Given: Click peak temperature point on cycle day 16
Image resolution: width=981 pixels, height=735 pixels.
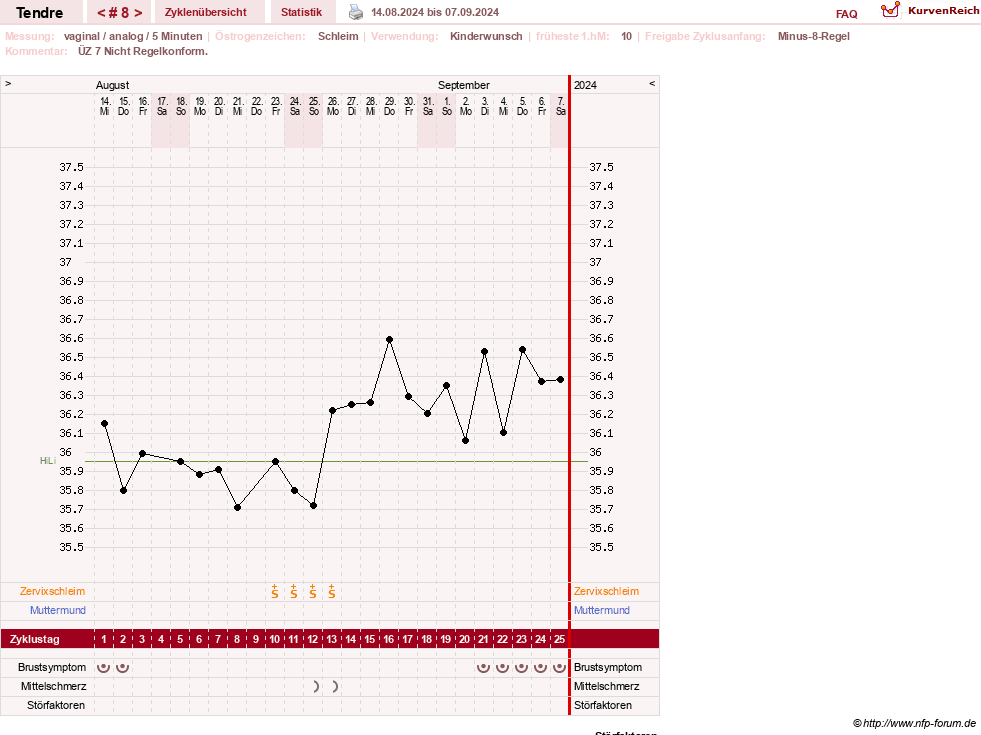Looking at the screenshot, I should pos(389,340).
